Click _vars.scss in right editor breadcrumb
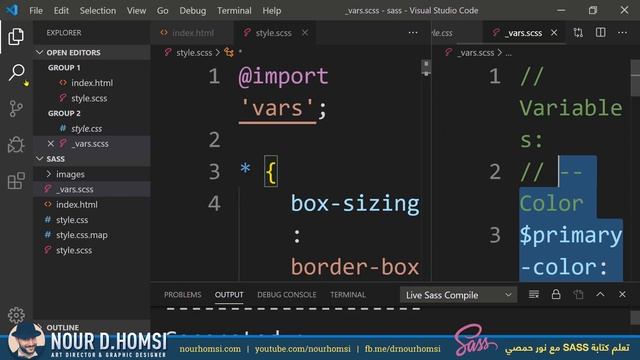Viewport: 640px width, 360px height. tap(476, 53)
